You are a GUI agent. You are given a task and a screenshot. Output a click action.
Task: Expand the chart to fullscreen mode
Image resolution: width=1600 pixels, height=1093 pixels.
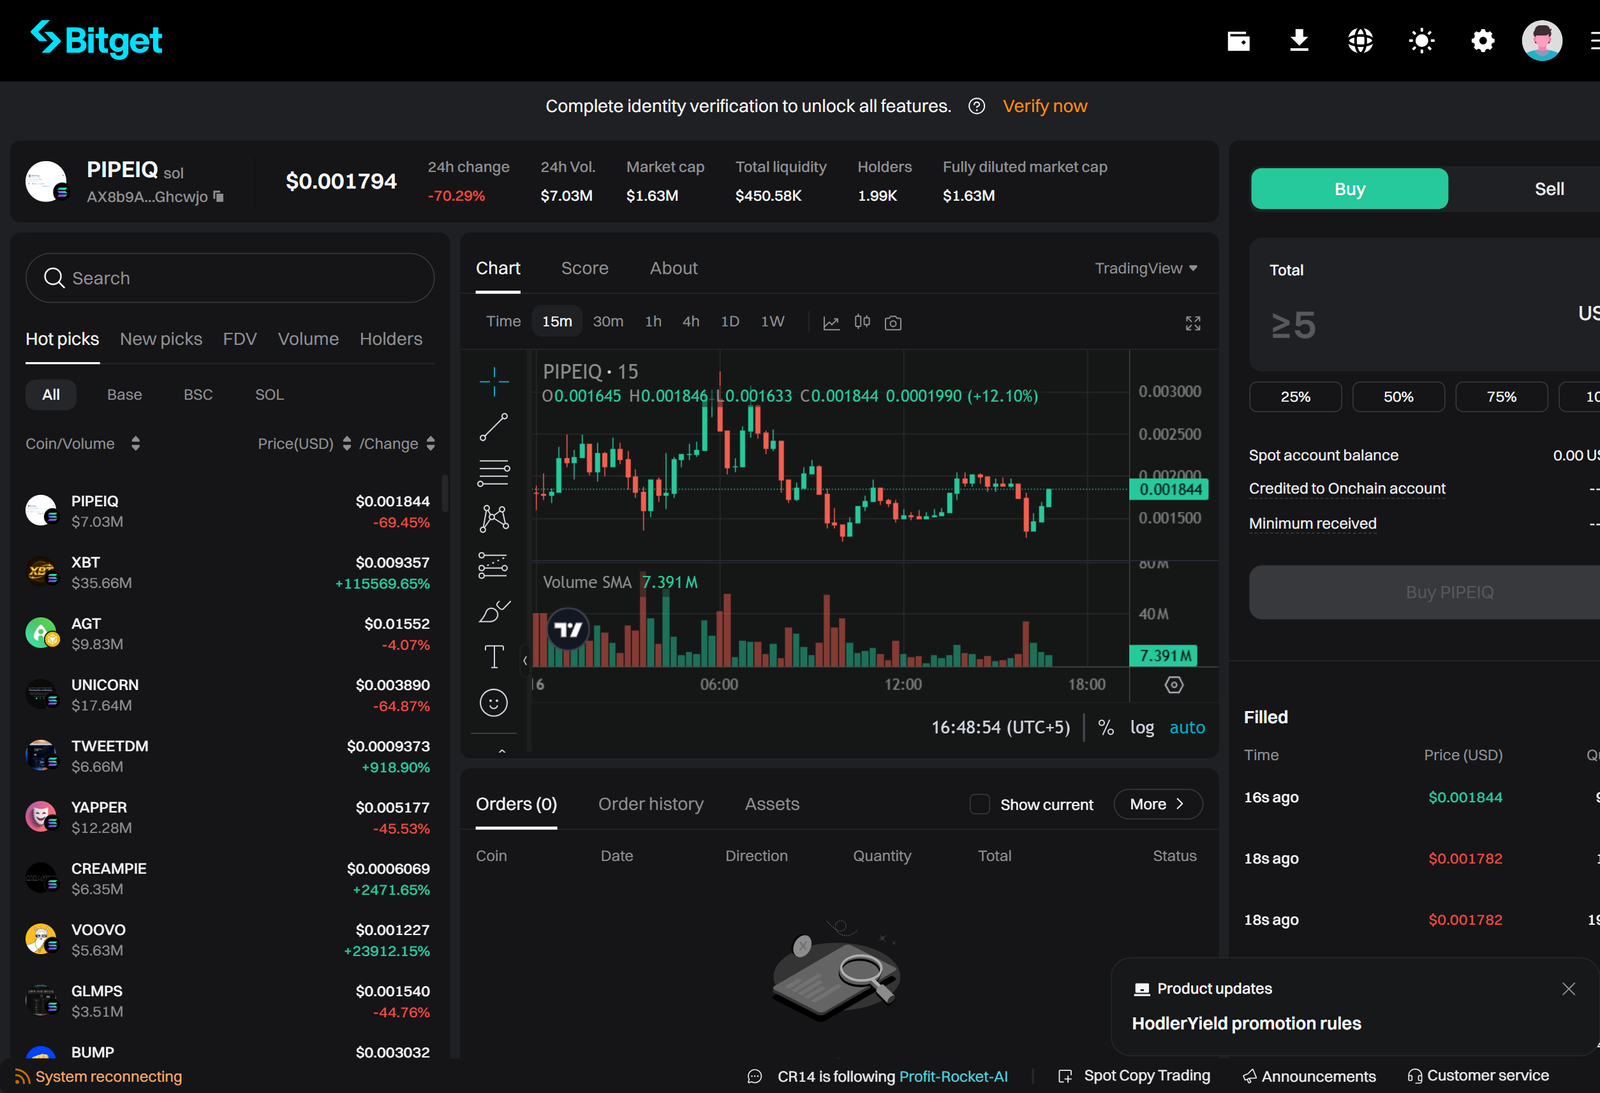[x=1192, y=323]
